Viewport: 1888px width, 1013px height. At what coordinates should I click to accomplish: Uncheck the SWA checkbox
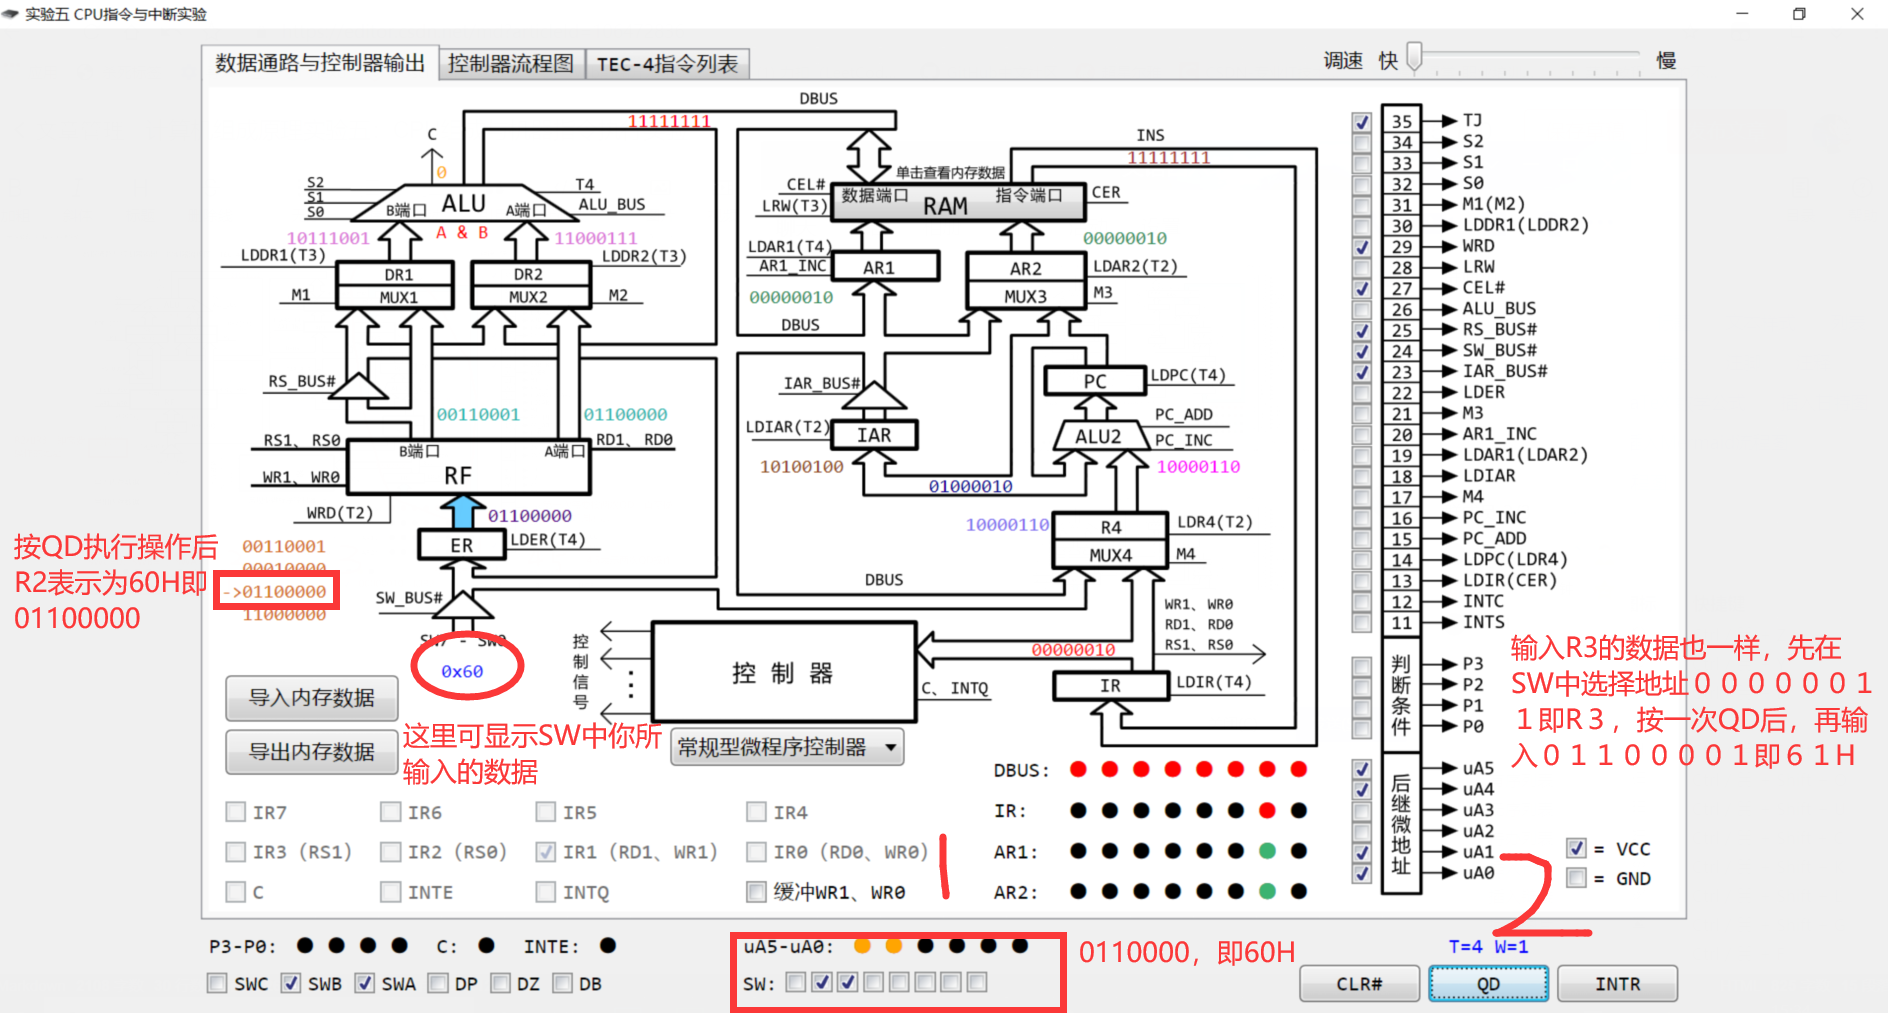point(365,984)
